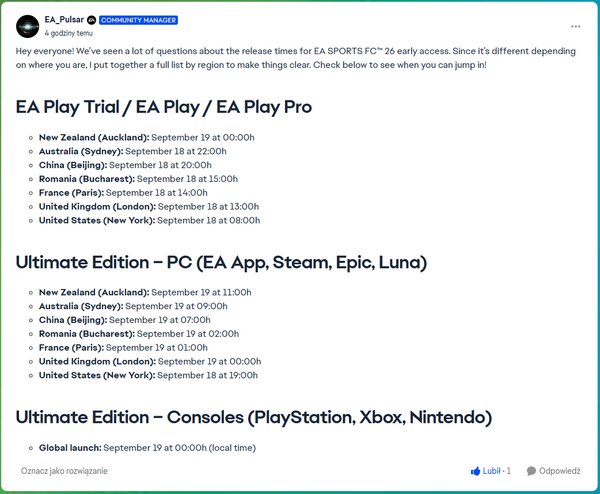Select 'Global launch: September 19 at 00:00h' line
The image size is (600, 494).
[x=147, y=448]
